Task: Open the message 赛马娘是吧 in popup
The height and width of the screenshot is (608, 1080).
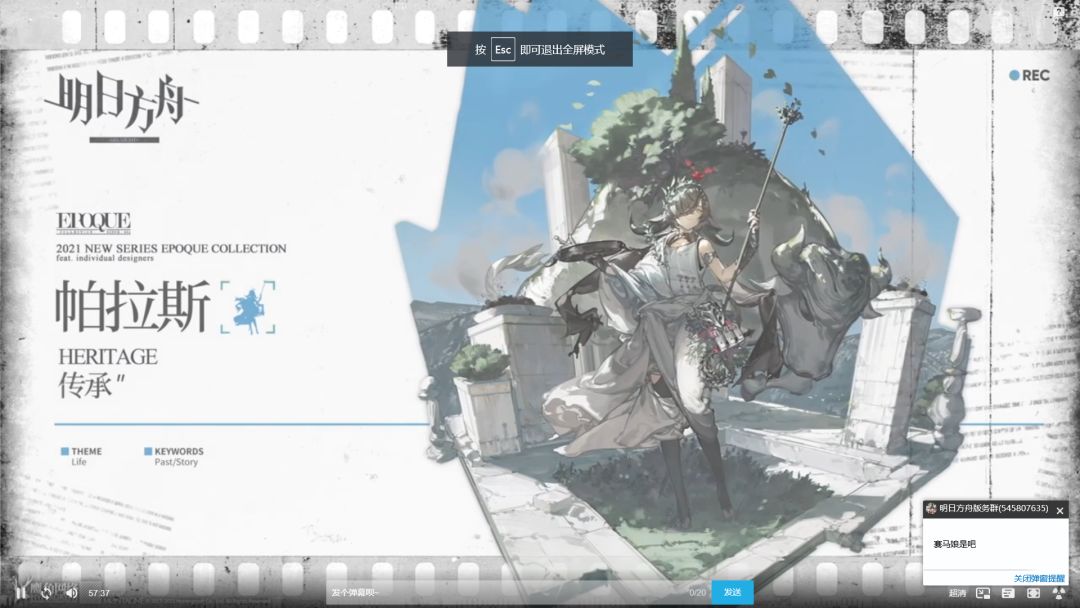Action: (x=955, y=544)
